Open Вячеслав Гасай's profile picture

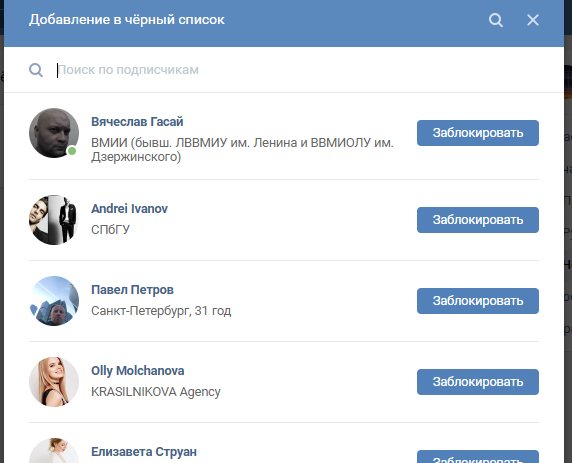pyautogui.click(x=54, y=133)
